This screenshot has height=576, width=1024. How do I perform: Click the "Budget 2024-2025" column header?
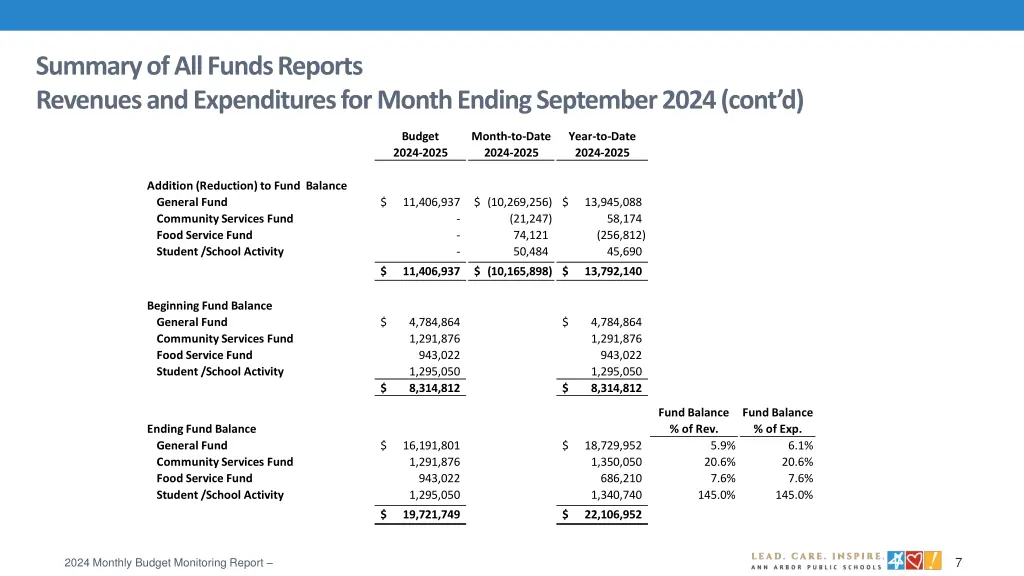tap(420, 144)
